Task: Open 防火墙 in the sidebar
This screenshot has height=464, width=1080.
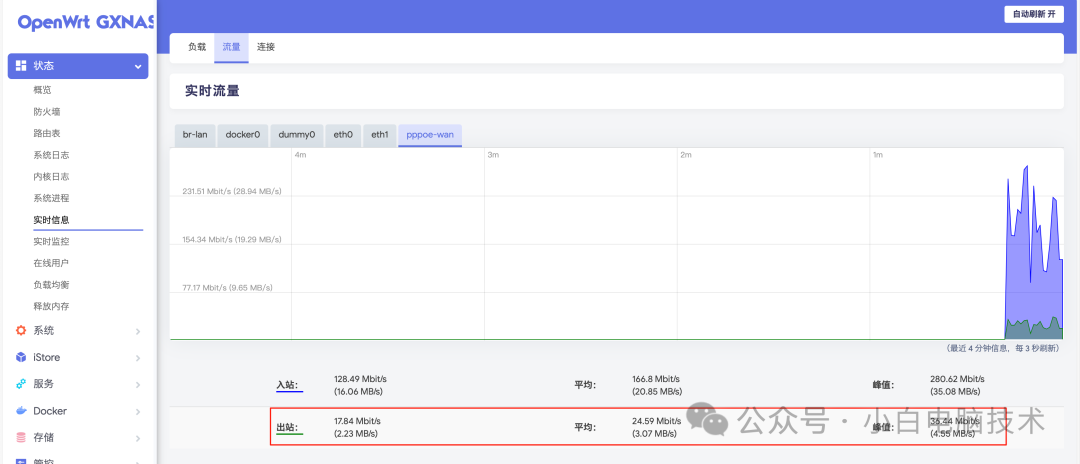Action: (47, 112)
